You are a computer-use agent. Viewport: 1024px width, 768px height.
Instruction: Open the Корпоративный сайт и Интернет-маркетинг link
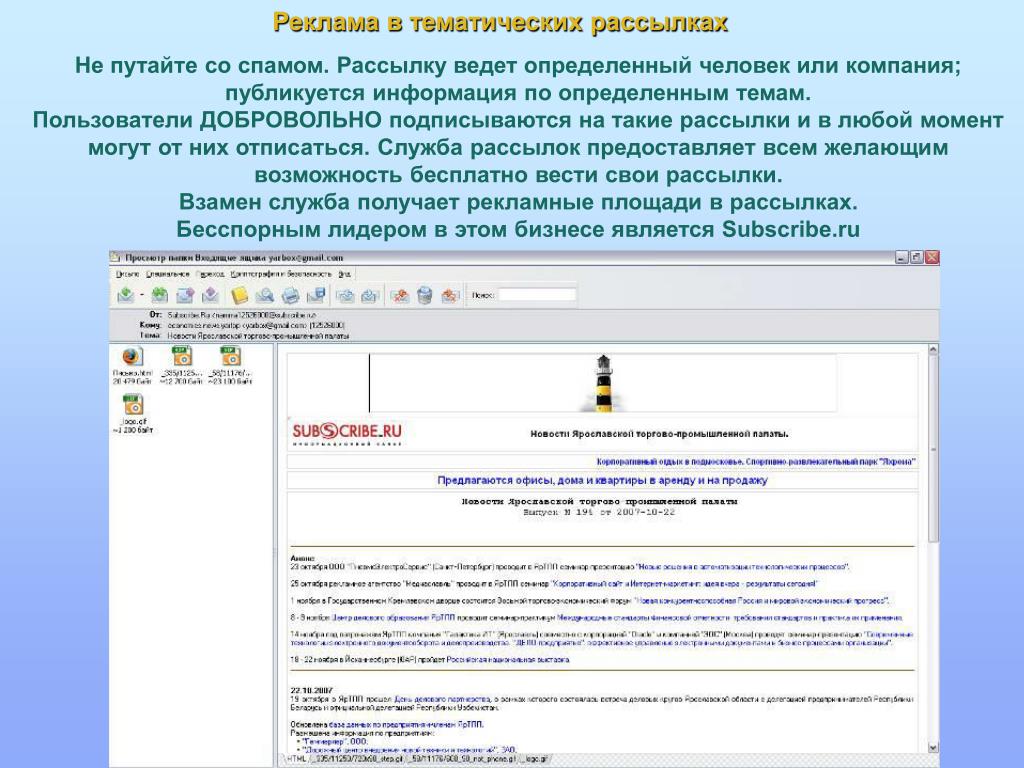coord(684,584)
